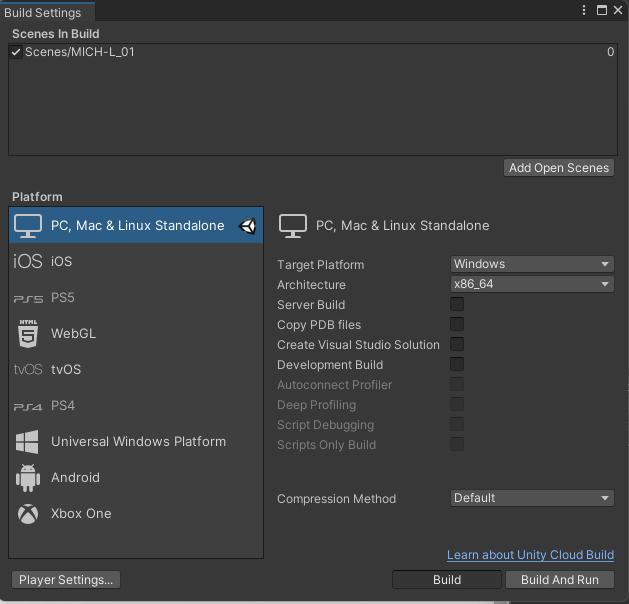Click the Scenes In Build heading
The height and width of the screenshot is (604, 629).
click(x=56, y=34)
